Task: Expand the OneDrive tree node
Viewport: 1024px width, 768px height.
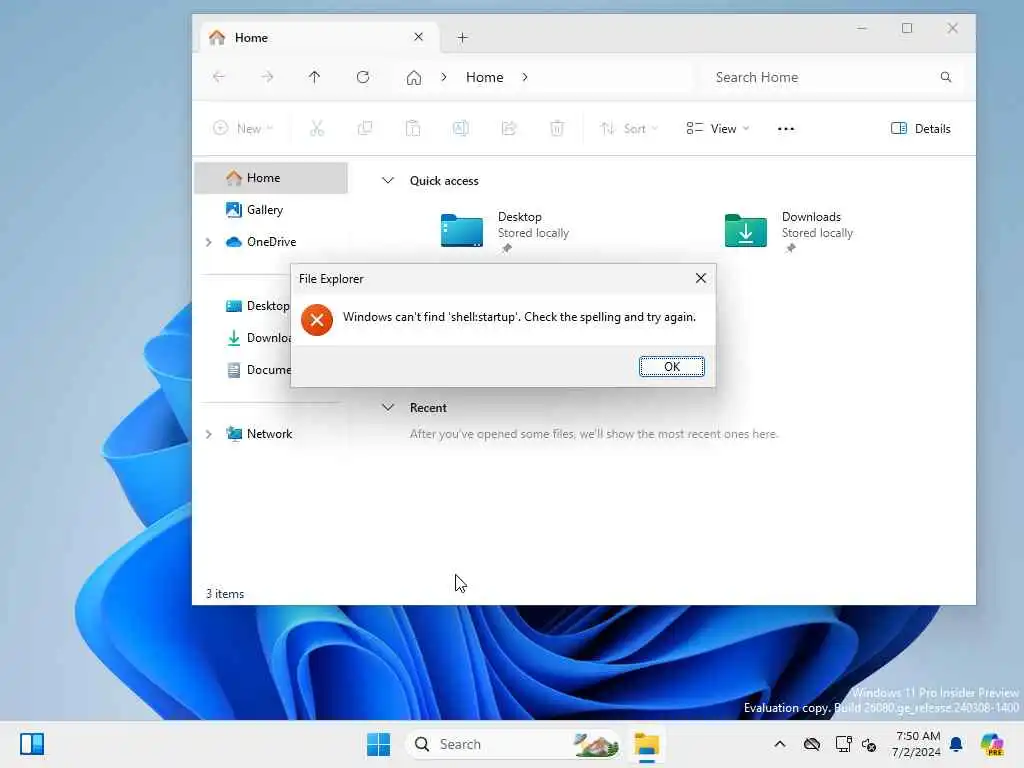Action: pyautogui.click(x=208, y=242)
